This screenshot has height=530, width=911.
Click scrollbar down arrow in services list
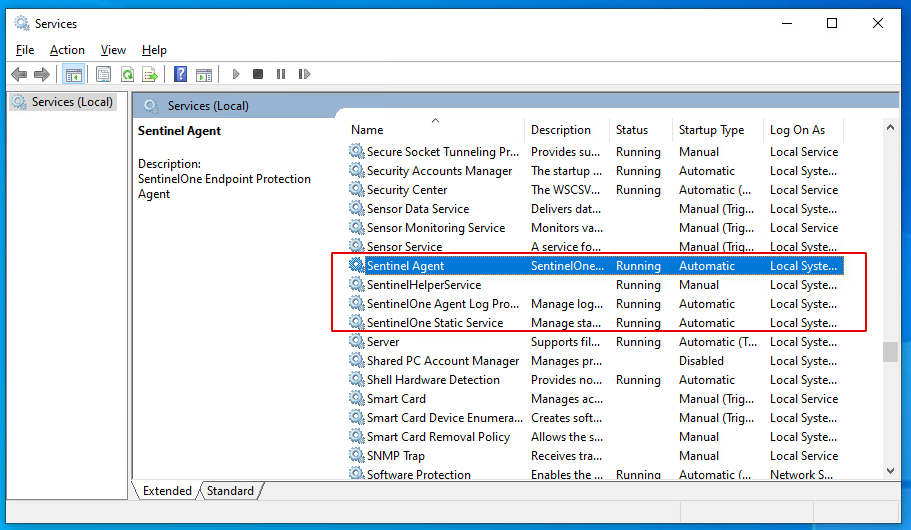pos(890,471)
